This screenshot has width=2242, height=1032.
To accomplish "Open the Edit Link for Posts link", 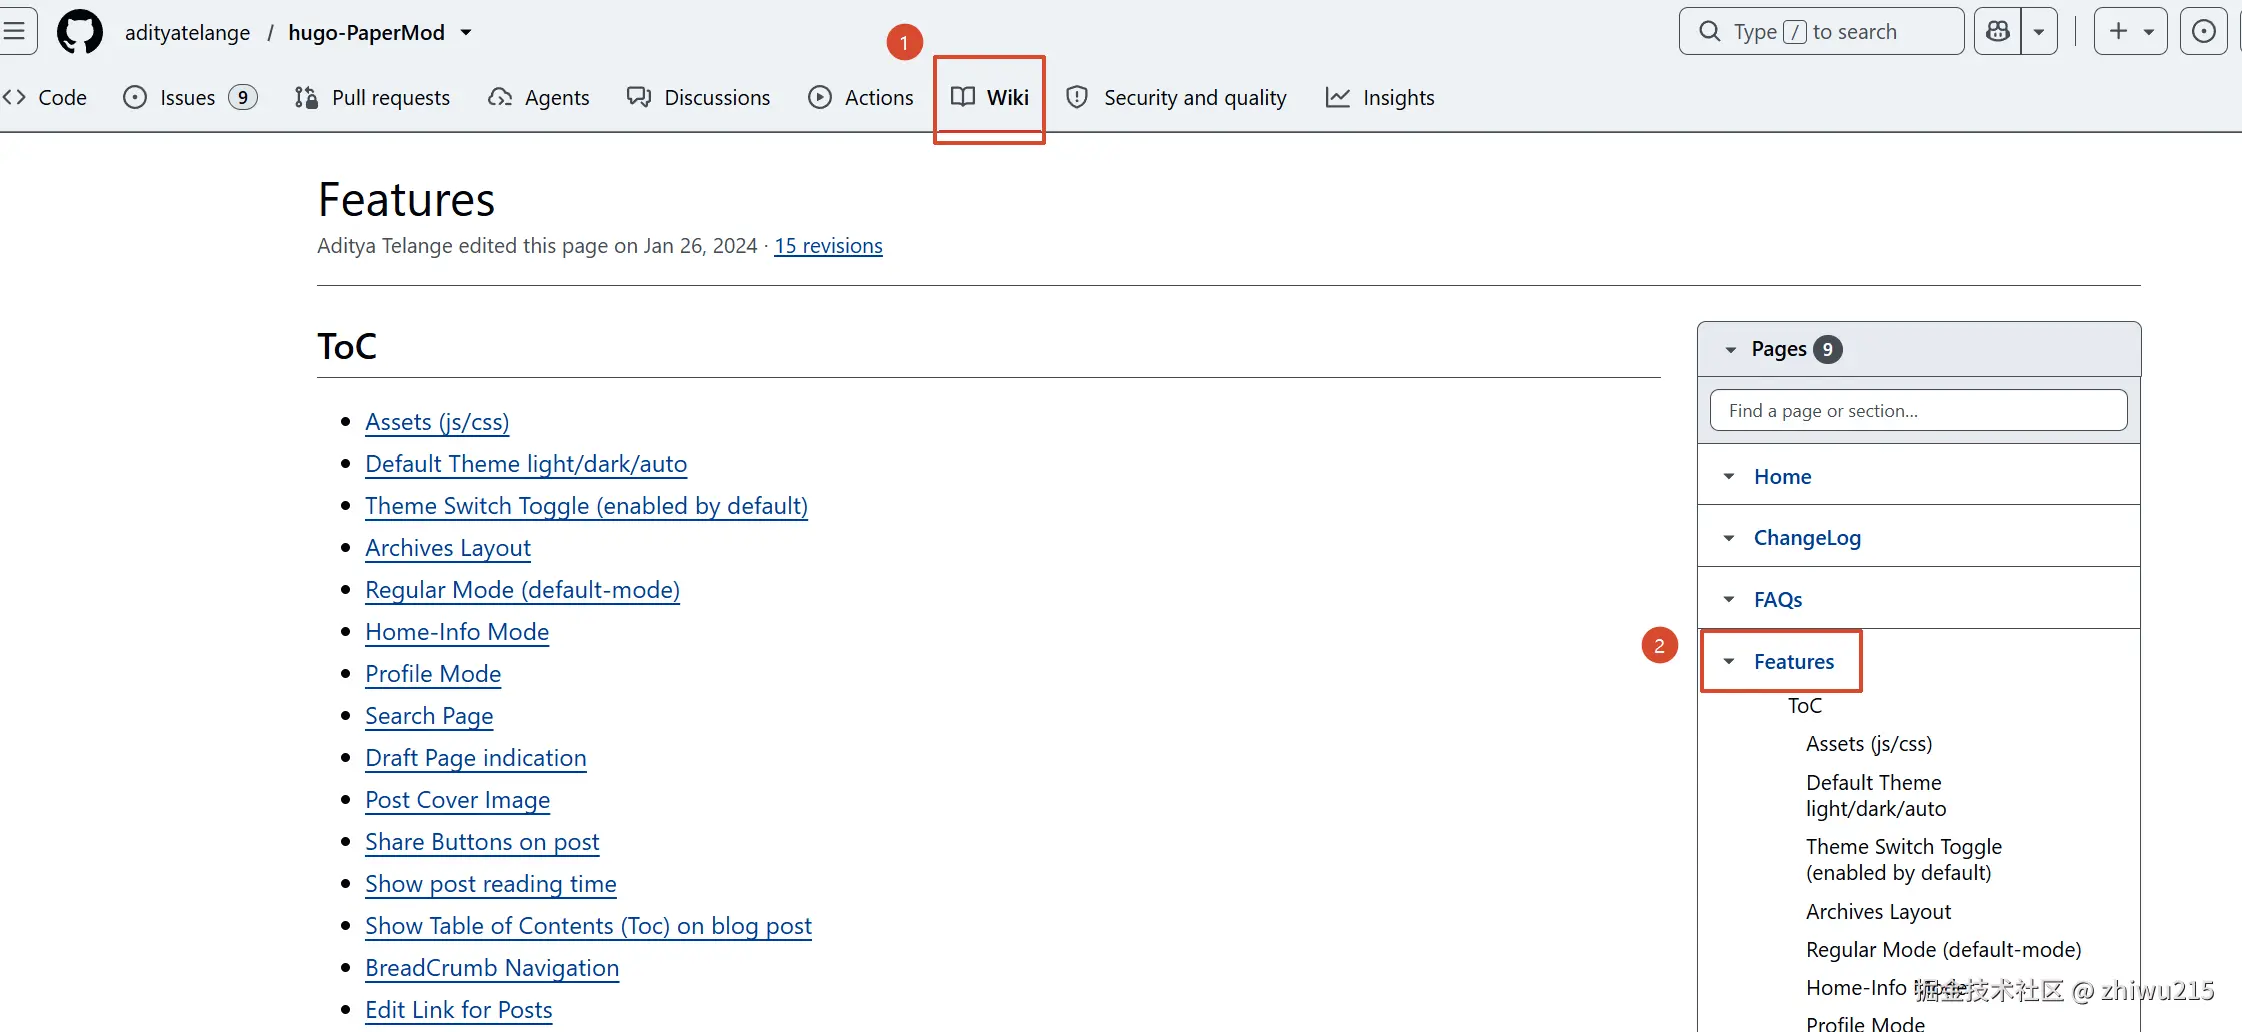I will (x=459, y=1010).
